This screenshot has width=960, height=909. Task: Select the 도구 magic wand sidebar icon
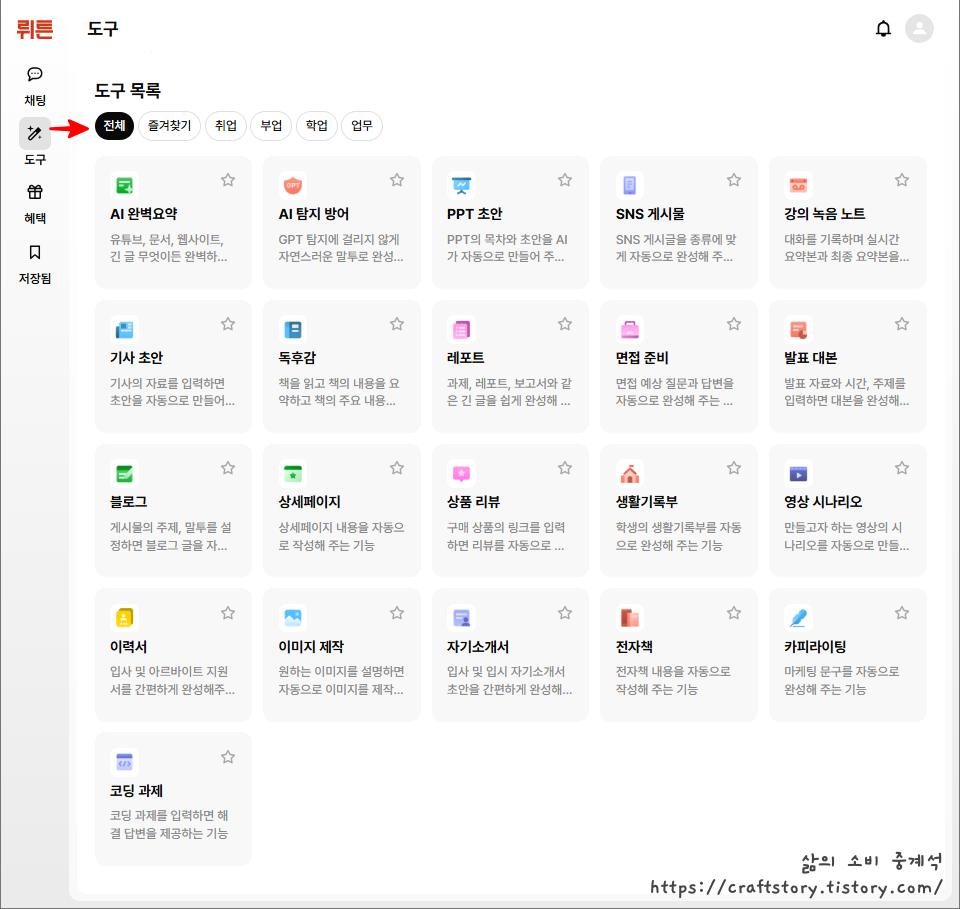point(35,133)
